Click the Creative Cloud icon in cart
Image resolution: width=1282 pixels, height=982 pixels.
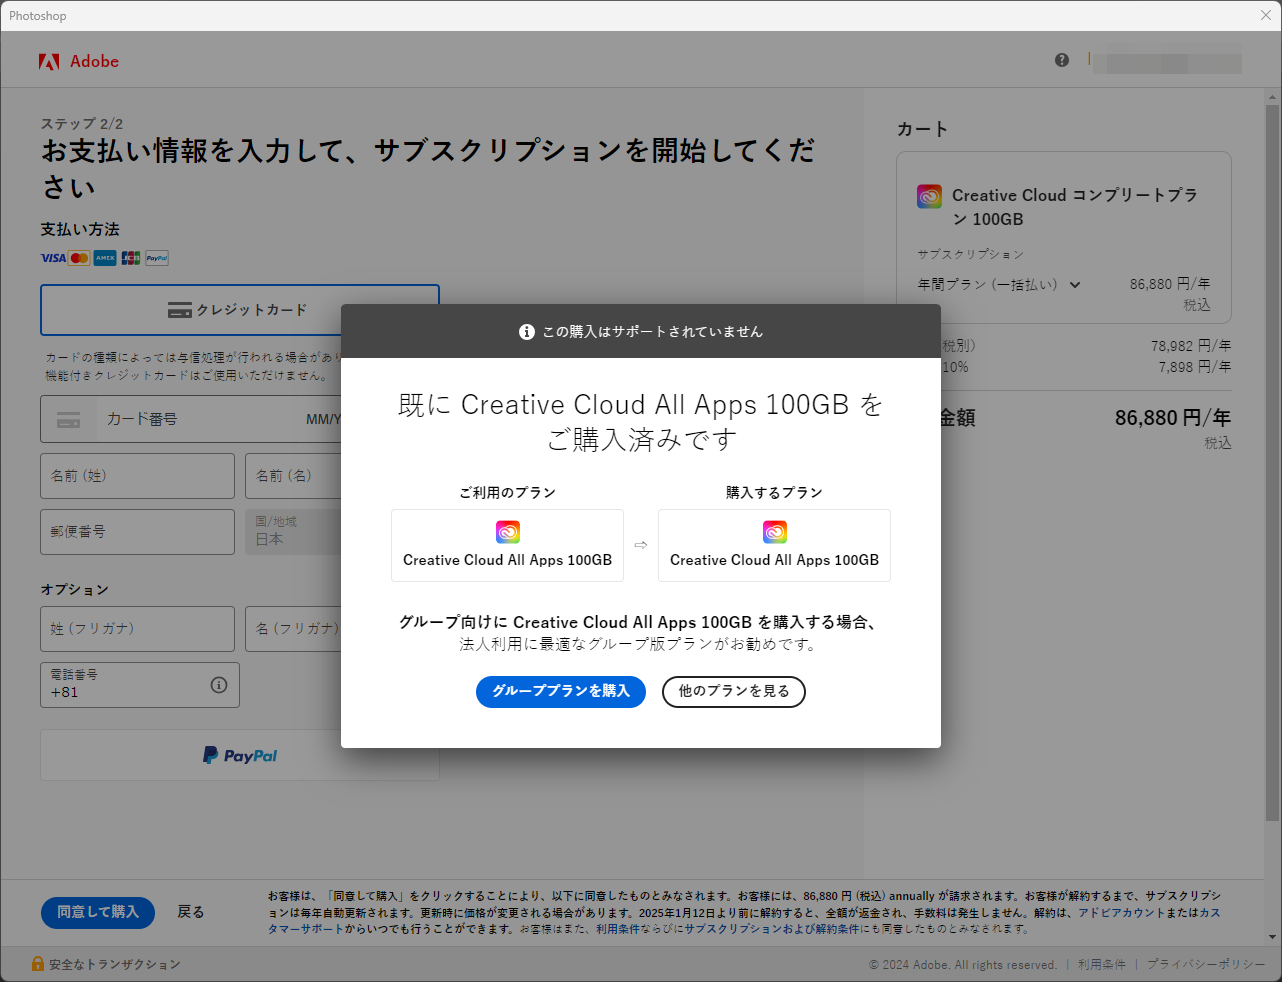point(930,196)
